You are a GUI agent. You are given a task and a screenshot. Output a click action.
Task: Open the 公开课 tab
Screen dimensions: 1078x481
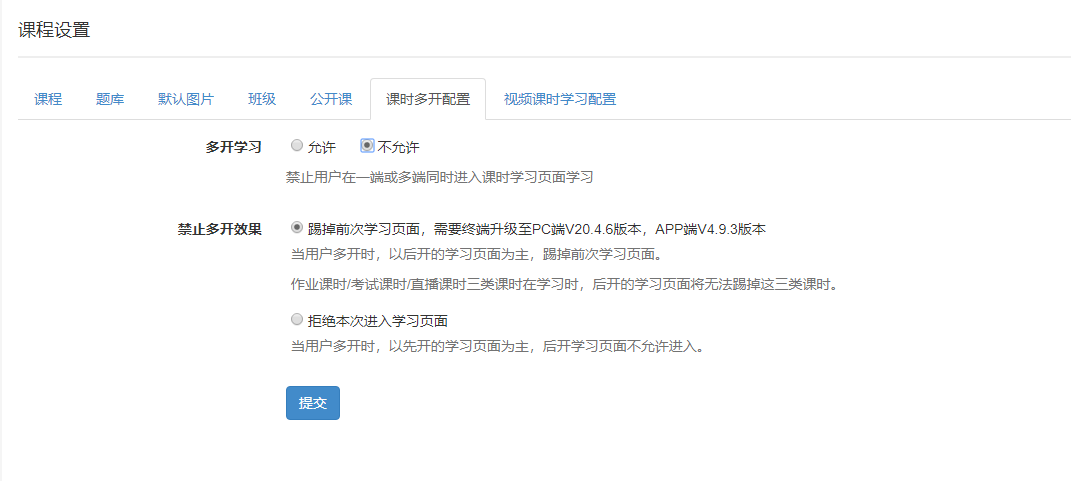coord(331,99)
